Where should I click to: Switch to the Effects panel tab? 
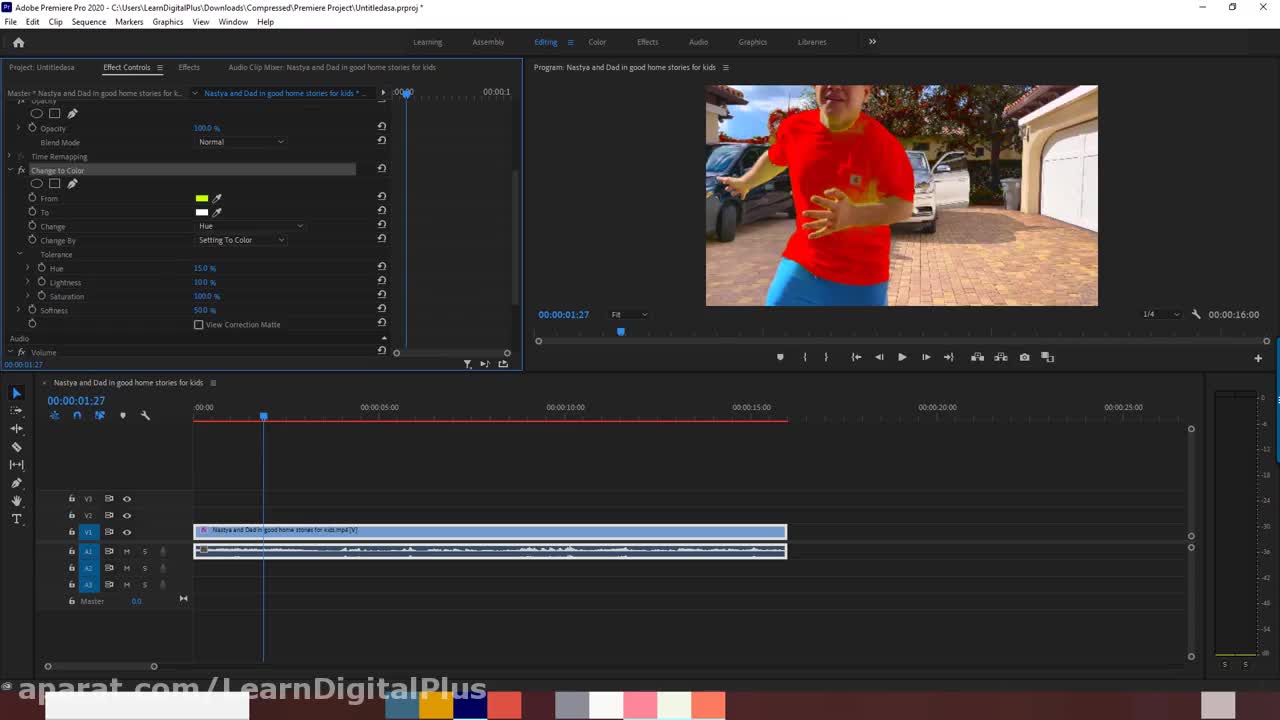click(x=189, y=67)
